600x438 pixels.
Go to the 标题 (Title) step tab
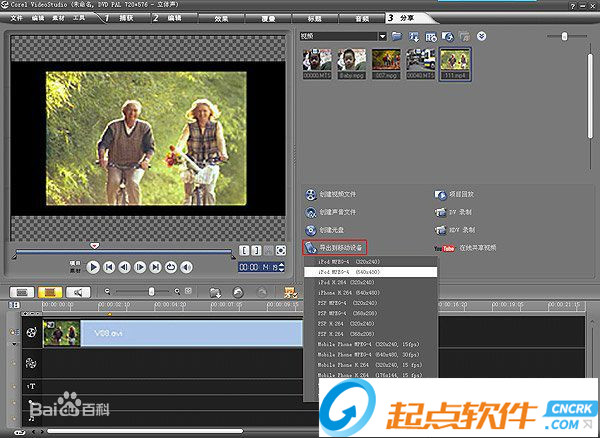(315, 18)
